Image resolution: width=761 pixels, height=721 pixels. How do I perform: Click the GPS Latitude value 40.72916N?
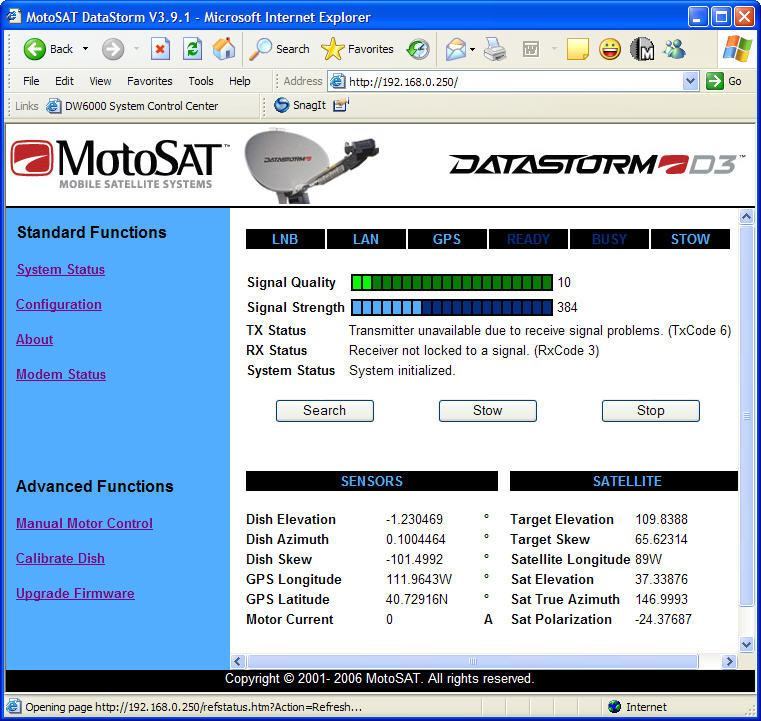click(417, 599)
